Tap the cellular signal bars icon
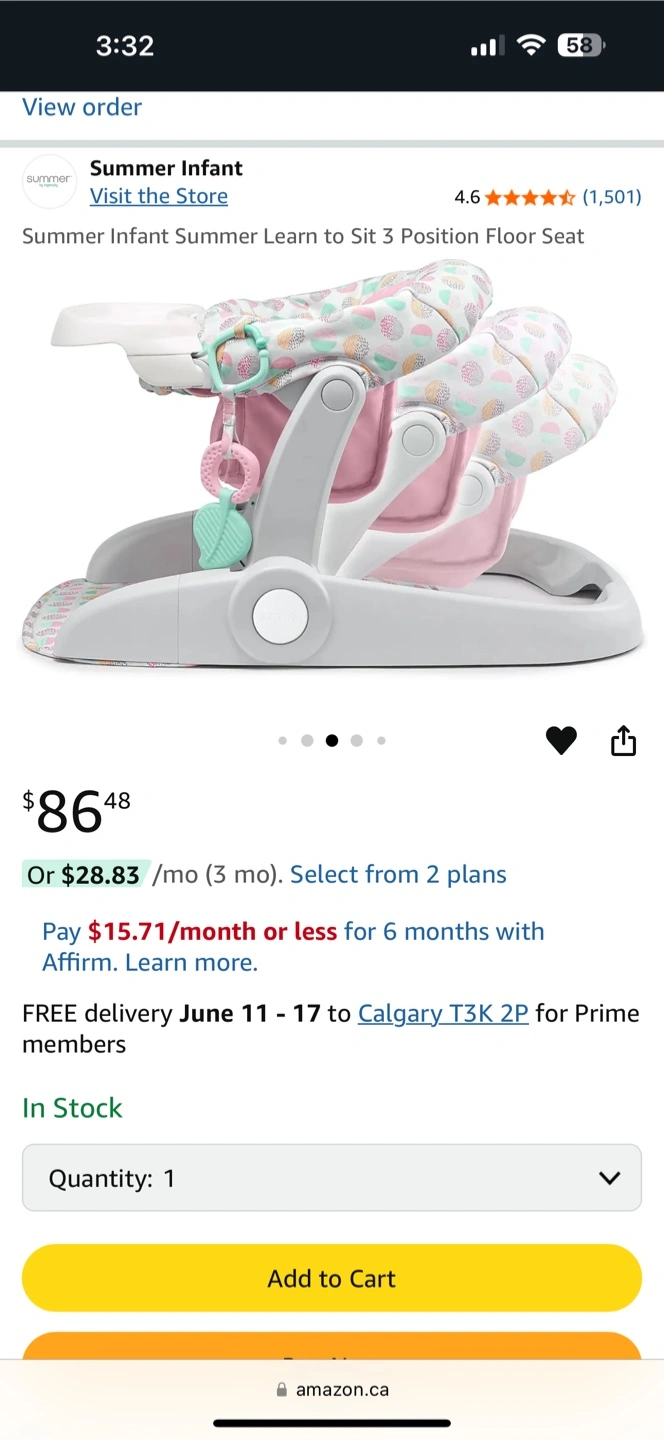This screenshot has height=1440, width=664. (x=487, y=46)
